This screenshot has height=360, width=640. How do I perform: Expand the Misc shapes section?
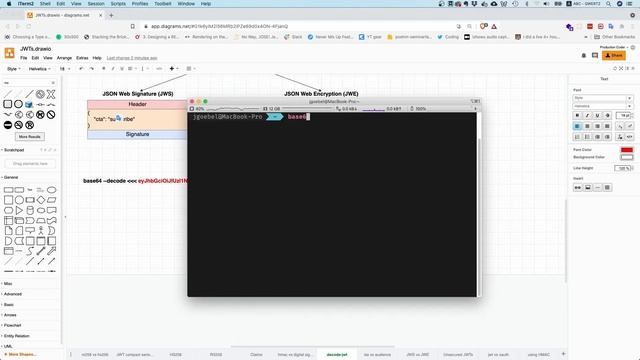click(x=8, y=283)
